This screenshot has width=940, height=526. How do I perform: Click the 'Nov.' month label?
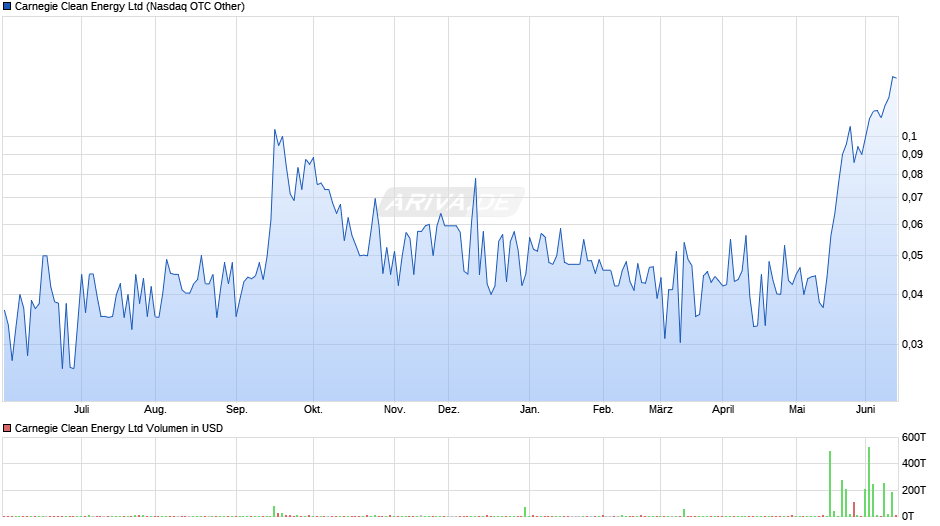[394, 409]
